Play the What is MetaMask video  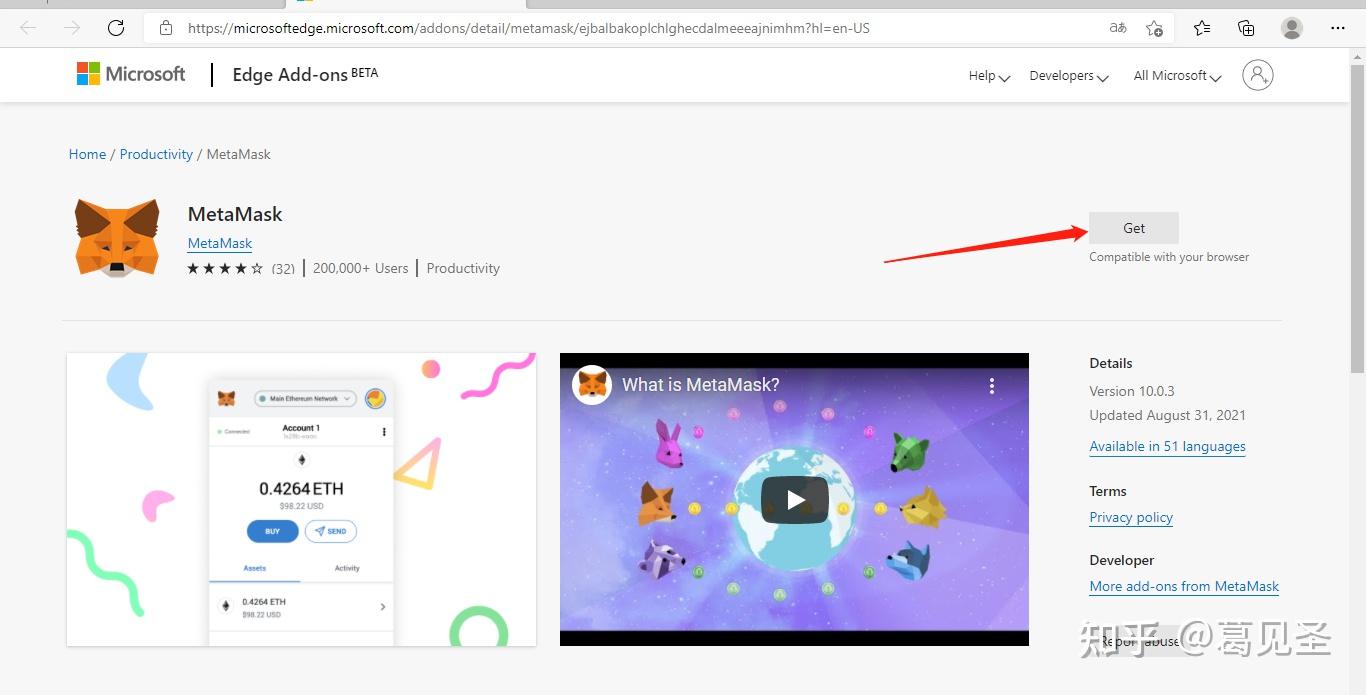[x=795, y=500]
